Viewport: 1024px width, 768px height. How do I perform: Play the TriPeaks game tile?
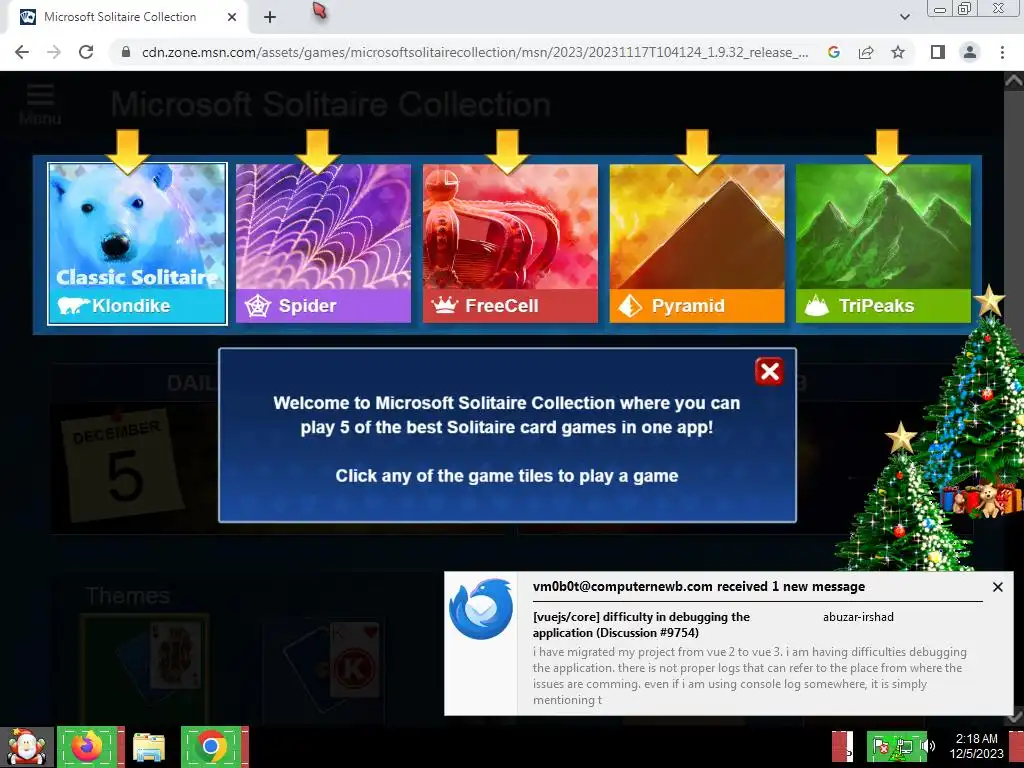pos(883,244)
